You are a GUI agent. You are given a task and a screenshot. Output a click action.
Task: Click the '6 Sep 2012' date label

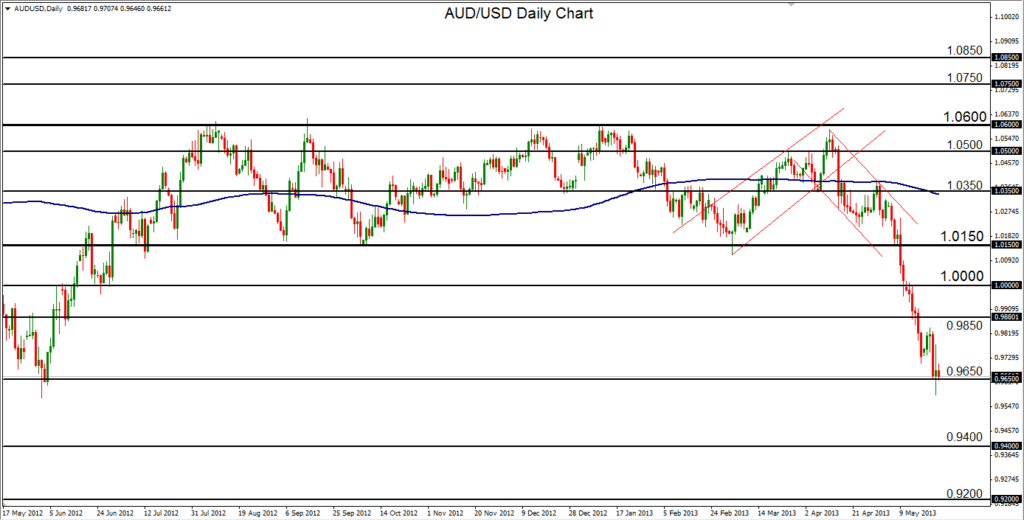[304, 514]
